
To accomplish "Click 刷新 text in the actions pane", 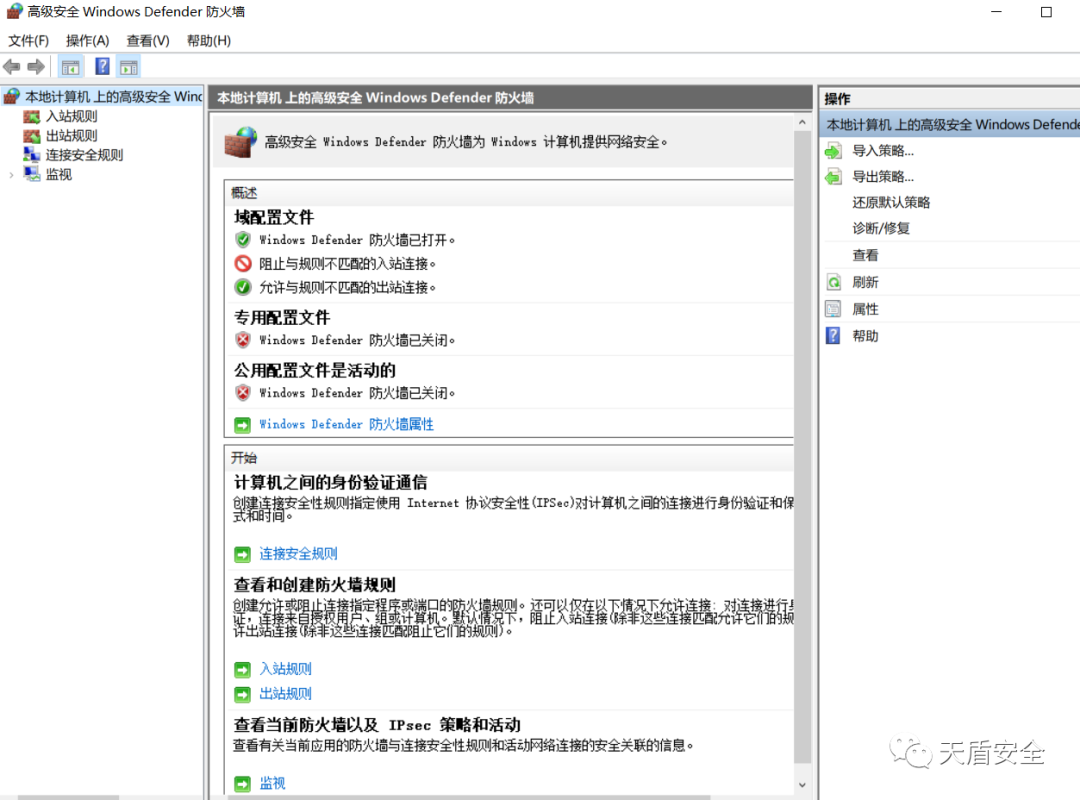I will point(865,283).
